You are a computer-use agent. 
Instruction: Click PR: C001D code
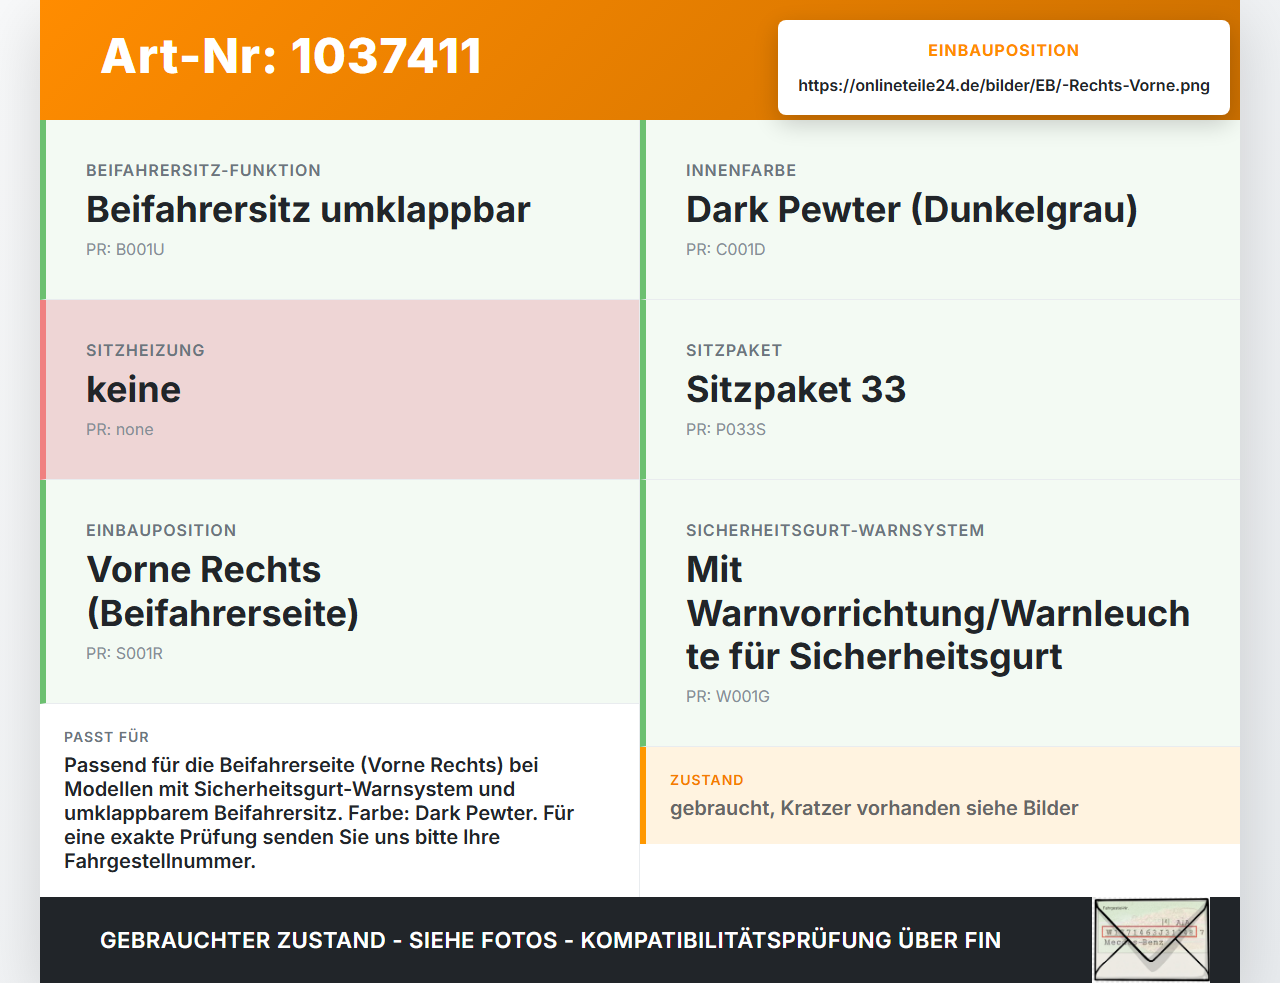726,249
